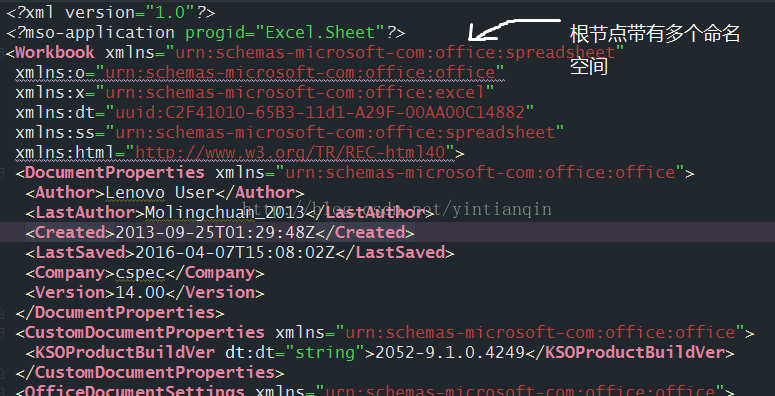Click the opening LastSaved tag

[x=80, y=253]
